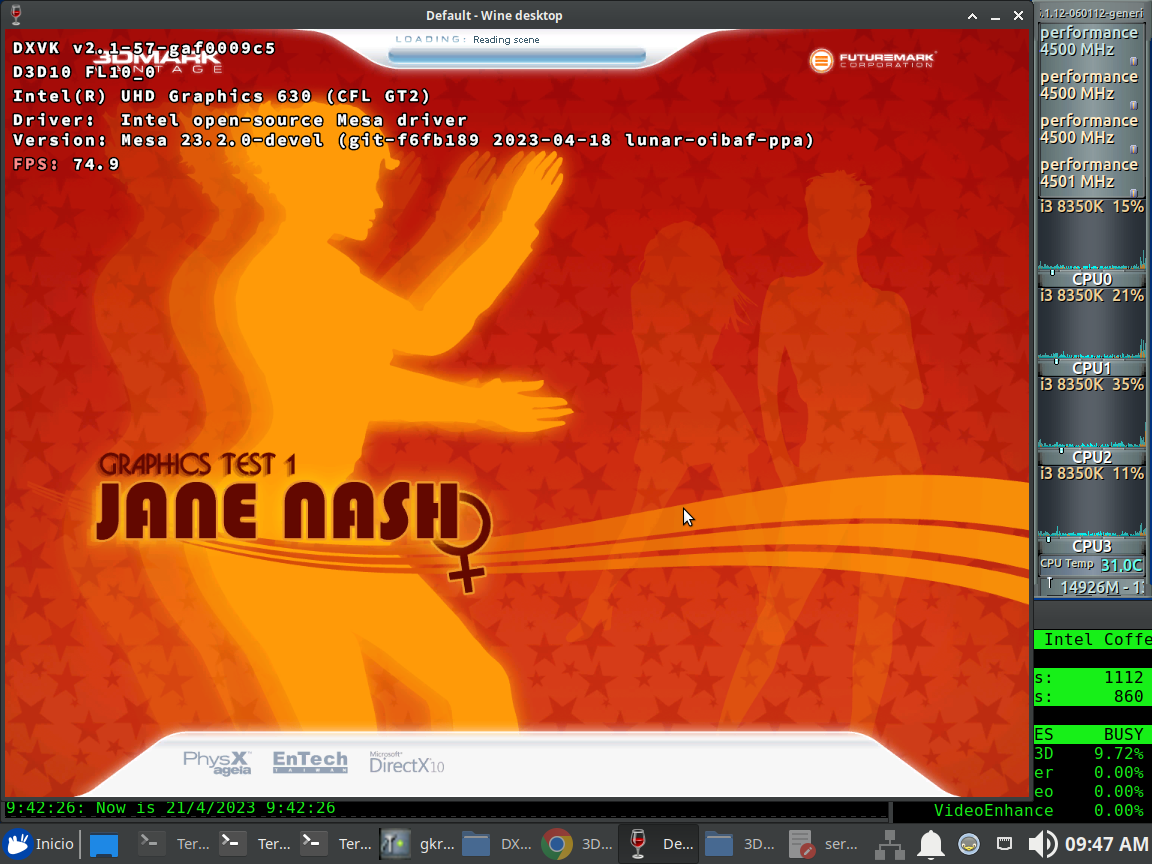Screen dimensions: 1152x864
Task: Show the calendar from 09:47 AM clock
Action: click(1106, 844)
